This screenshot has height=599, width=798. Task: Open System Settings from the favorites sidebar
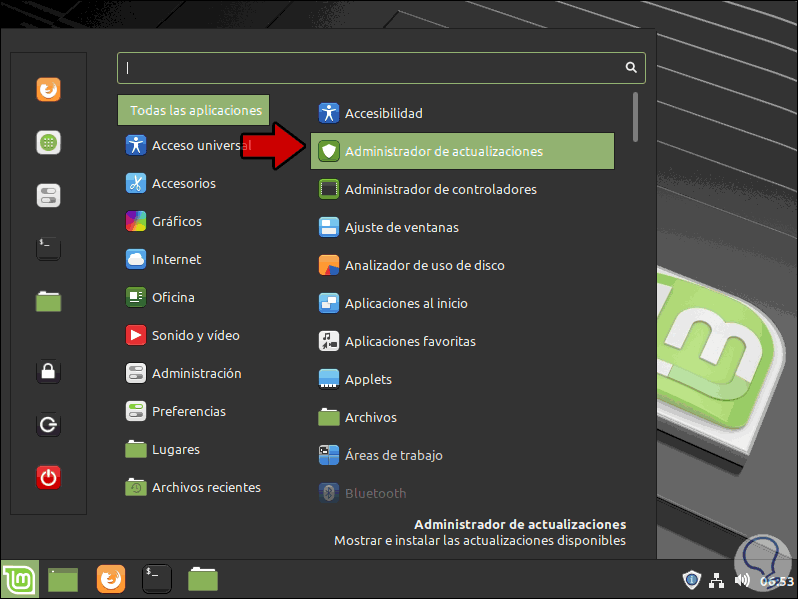[x=48, y=196]
